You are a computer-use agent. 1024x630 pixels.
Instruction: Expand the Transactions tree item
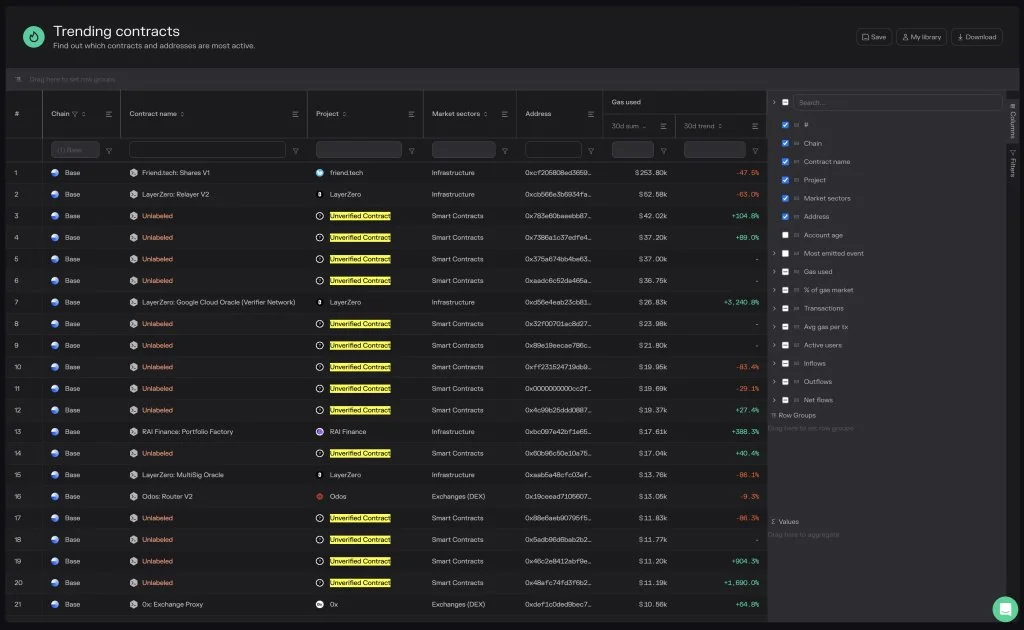[x=773, y=308]
